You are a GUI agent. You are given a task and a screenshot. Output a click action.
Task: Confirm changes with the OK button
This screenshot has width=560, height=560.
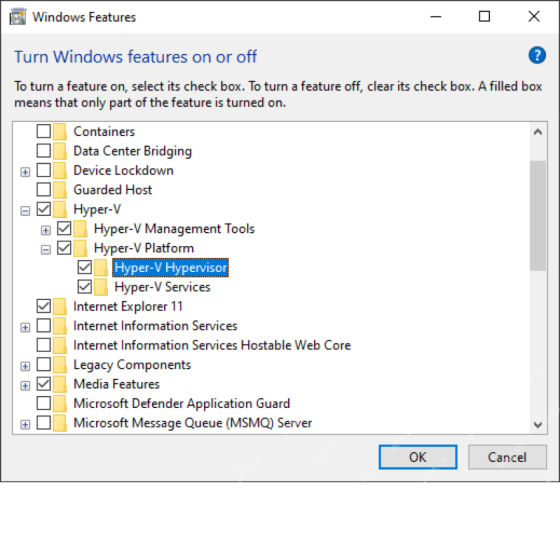point(418,457)
